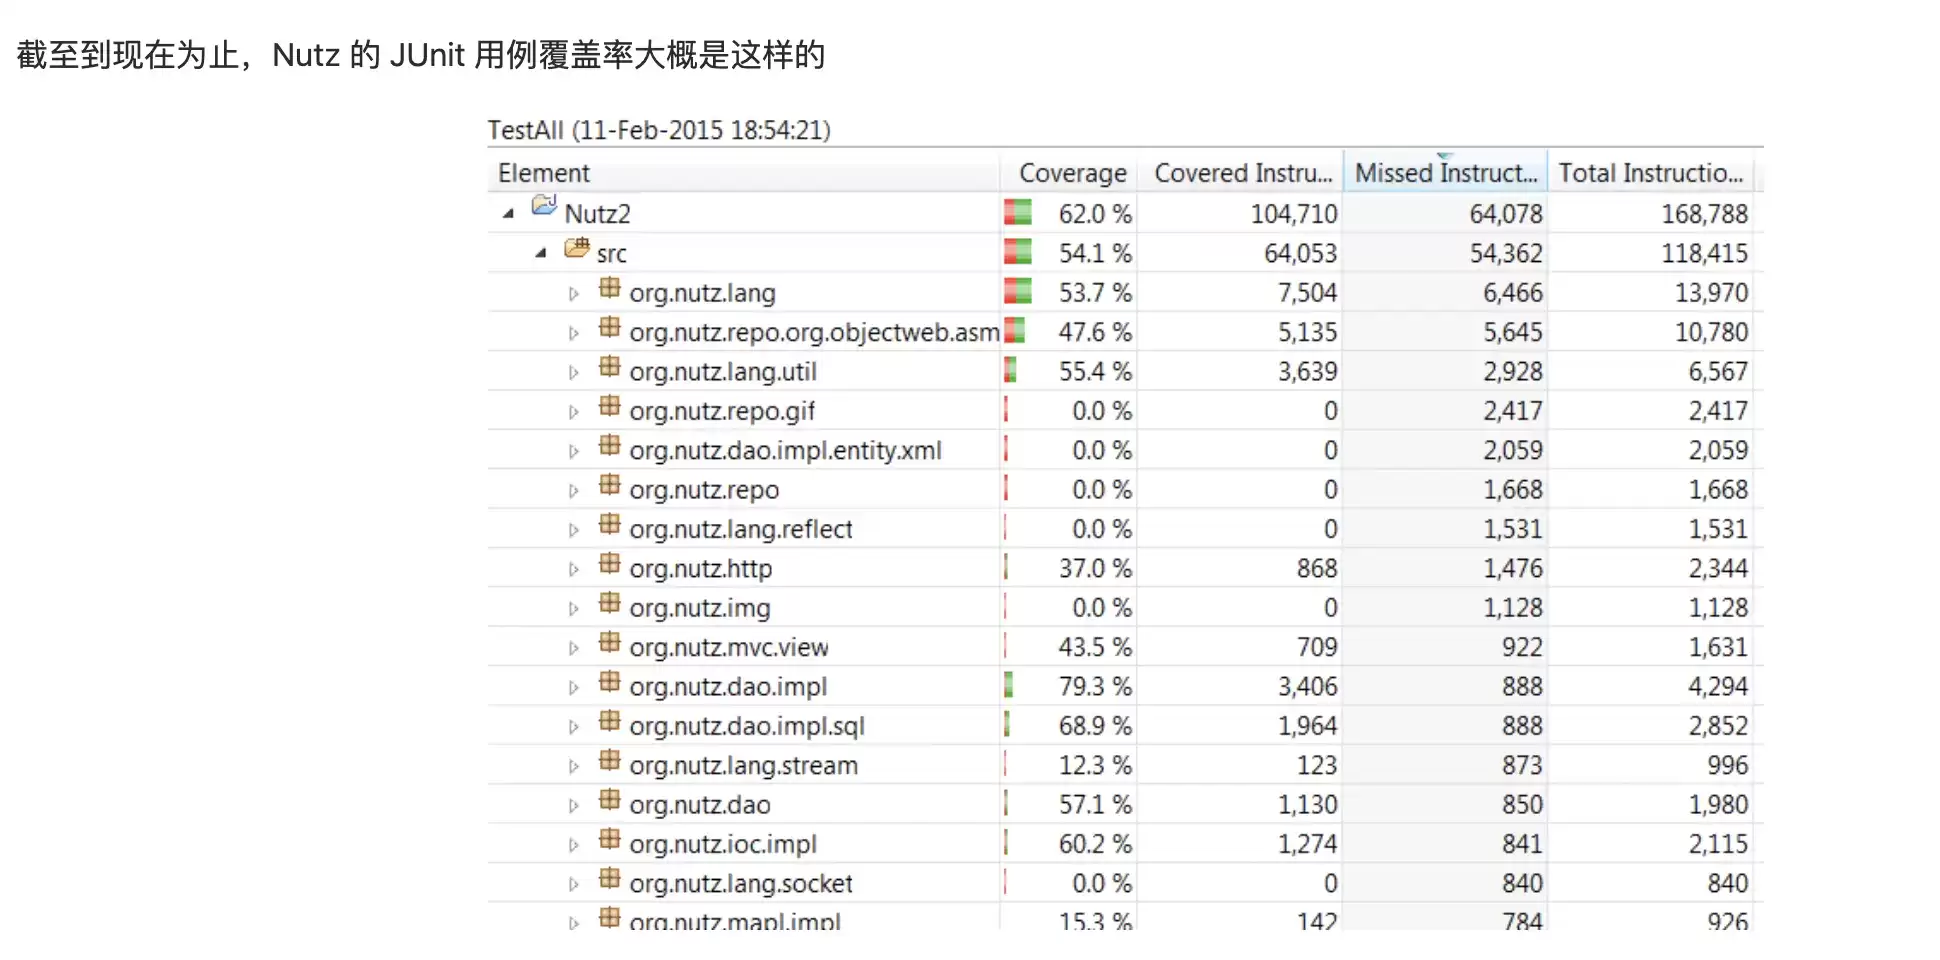Select the org.nutz.lang package icon
Image resolution: width=1940 pixels, height=960 pixels.
point(610,288)
